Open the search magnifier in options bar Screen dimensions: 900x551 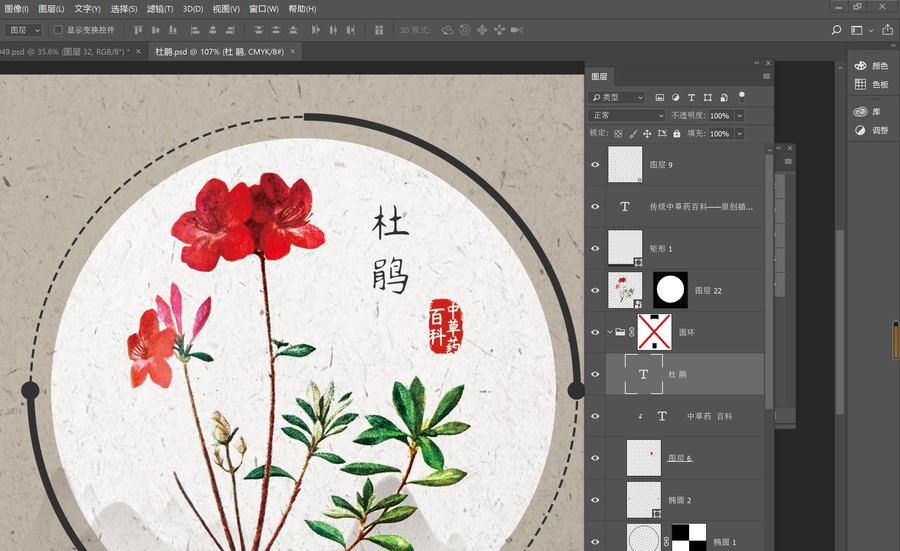tap(836, 30)
